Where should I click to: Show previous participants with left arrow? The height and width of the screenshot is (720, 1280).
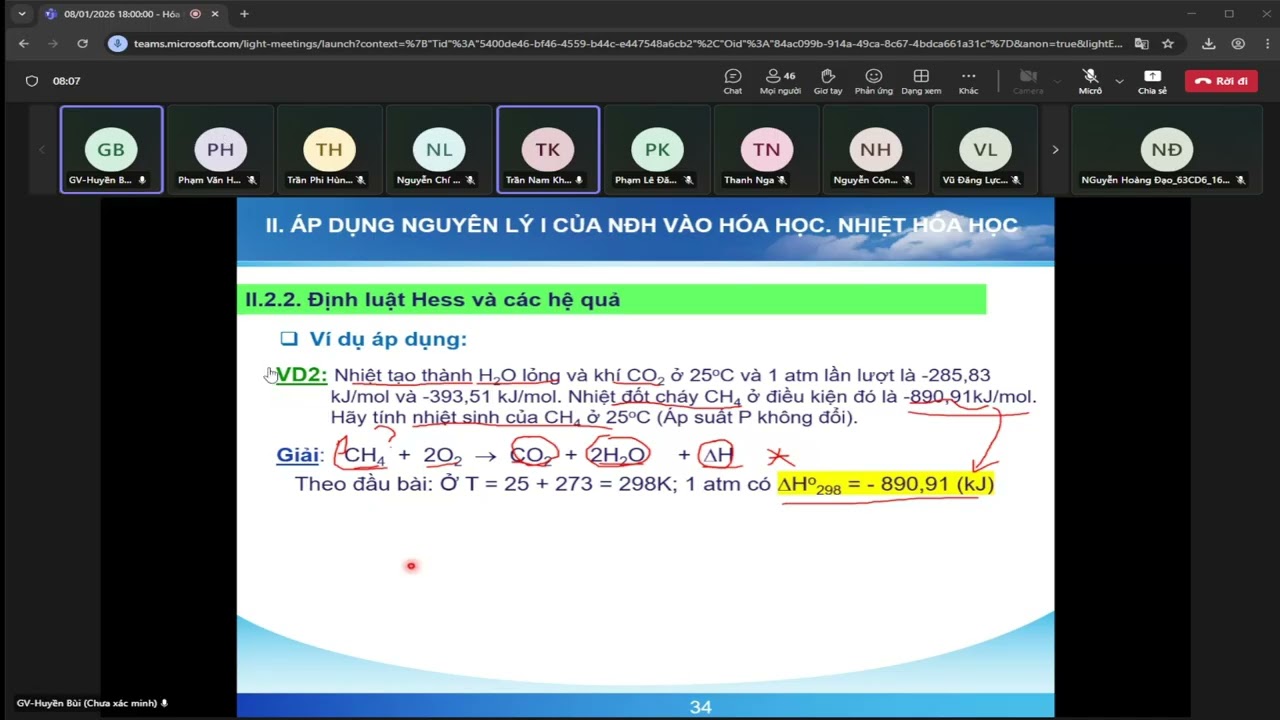click(42, 149)
